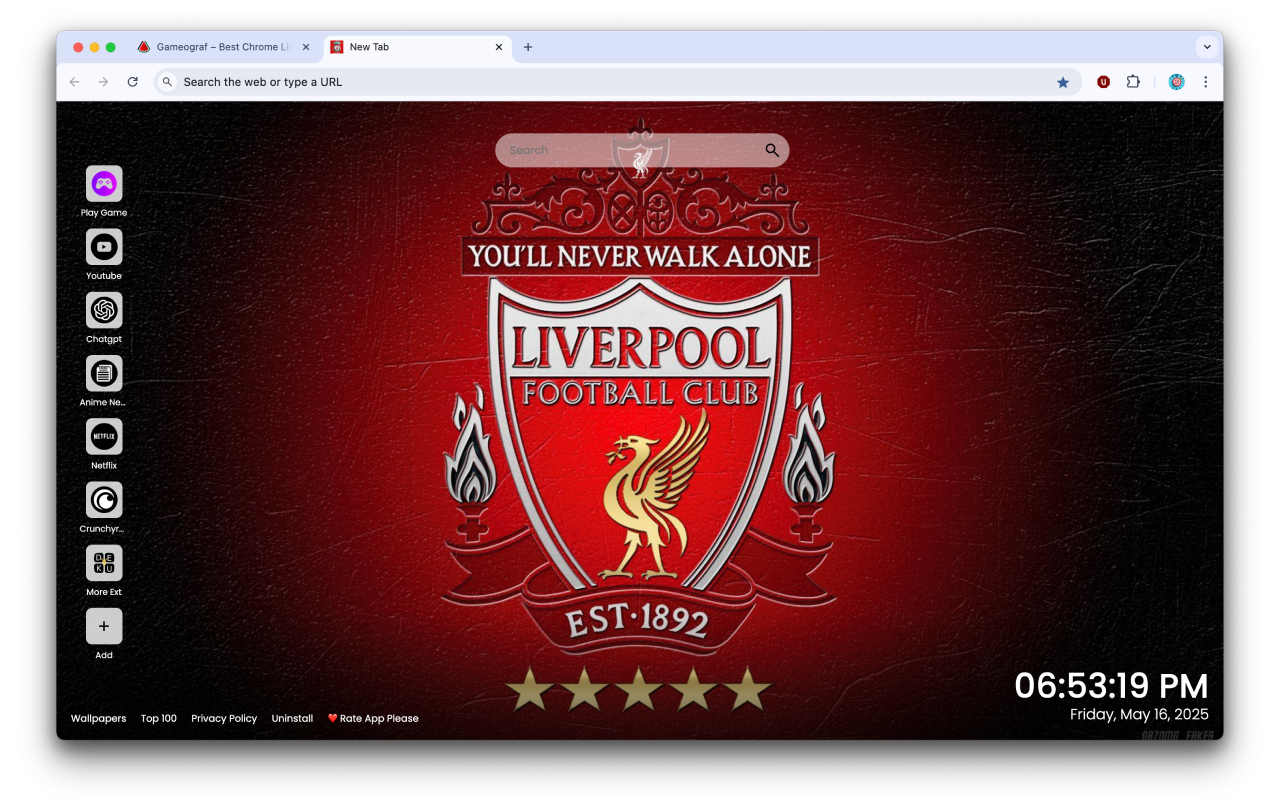Open the Privacy Policy link
1280x800 pixels.
(x=224, y=718)
